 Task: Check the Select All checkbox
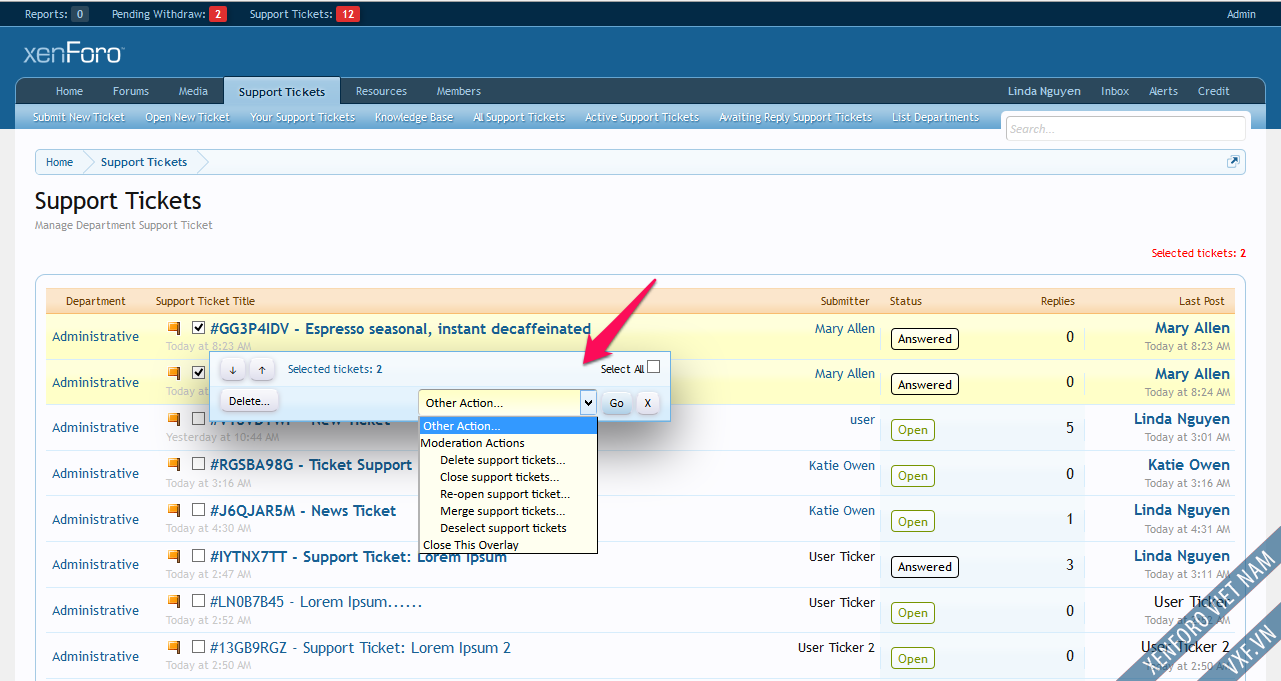click(654, 367)
